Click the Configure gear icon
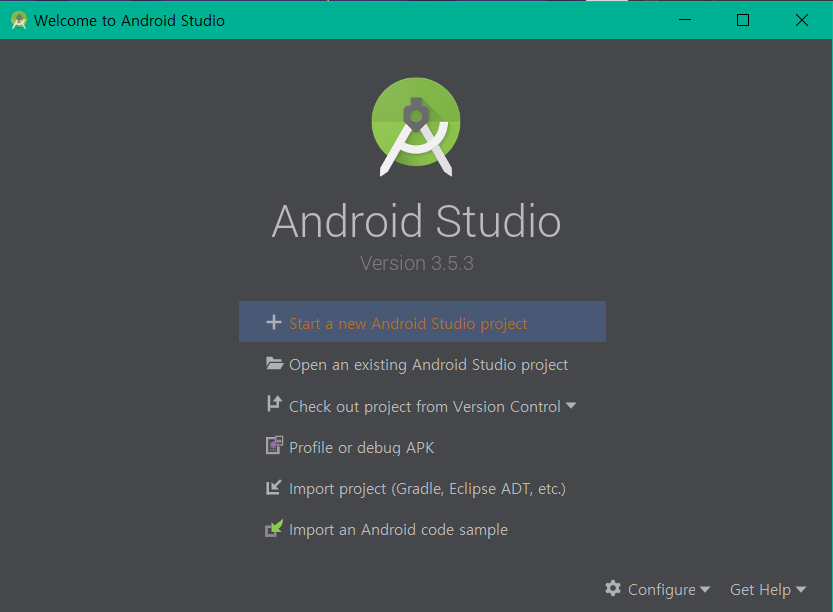 tap(613, 588)
